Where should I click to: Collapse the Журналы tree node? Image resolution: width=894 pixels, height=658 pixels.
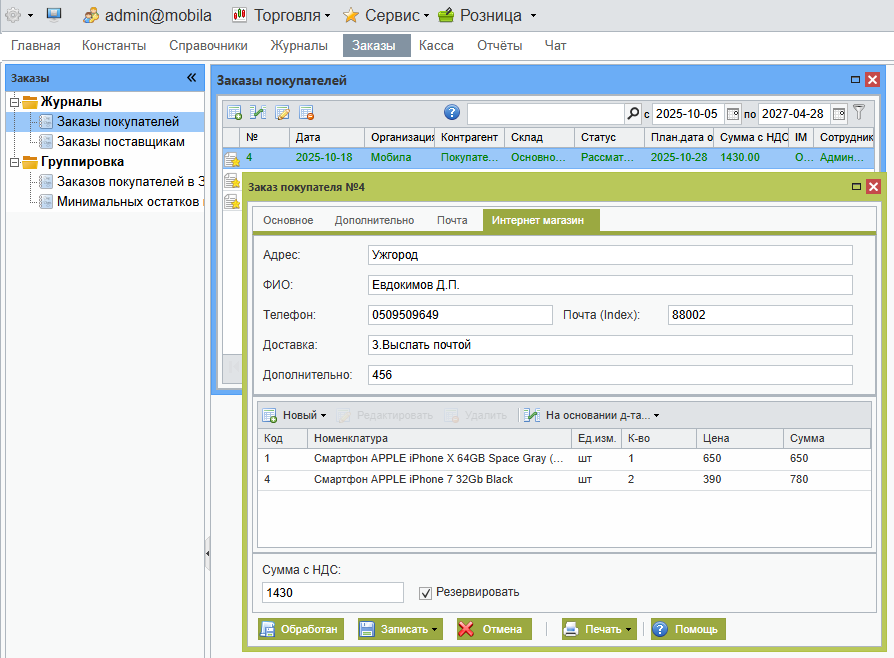tap(13, 102)
